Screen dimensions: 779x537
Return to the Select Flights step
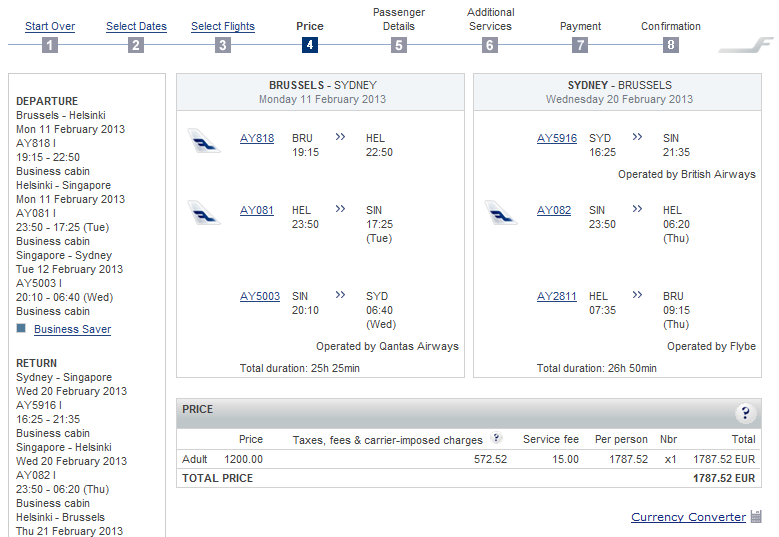click(223, 27)
